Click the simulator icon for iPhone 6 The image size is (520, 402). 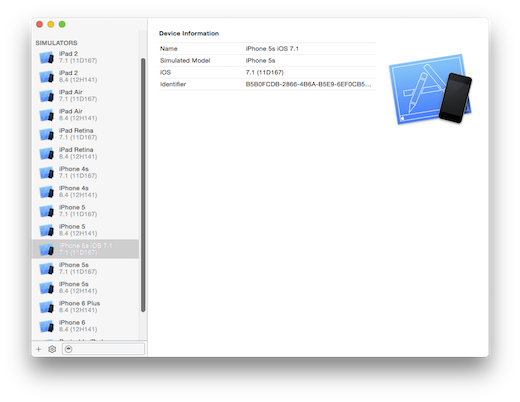tap(47, 326)
